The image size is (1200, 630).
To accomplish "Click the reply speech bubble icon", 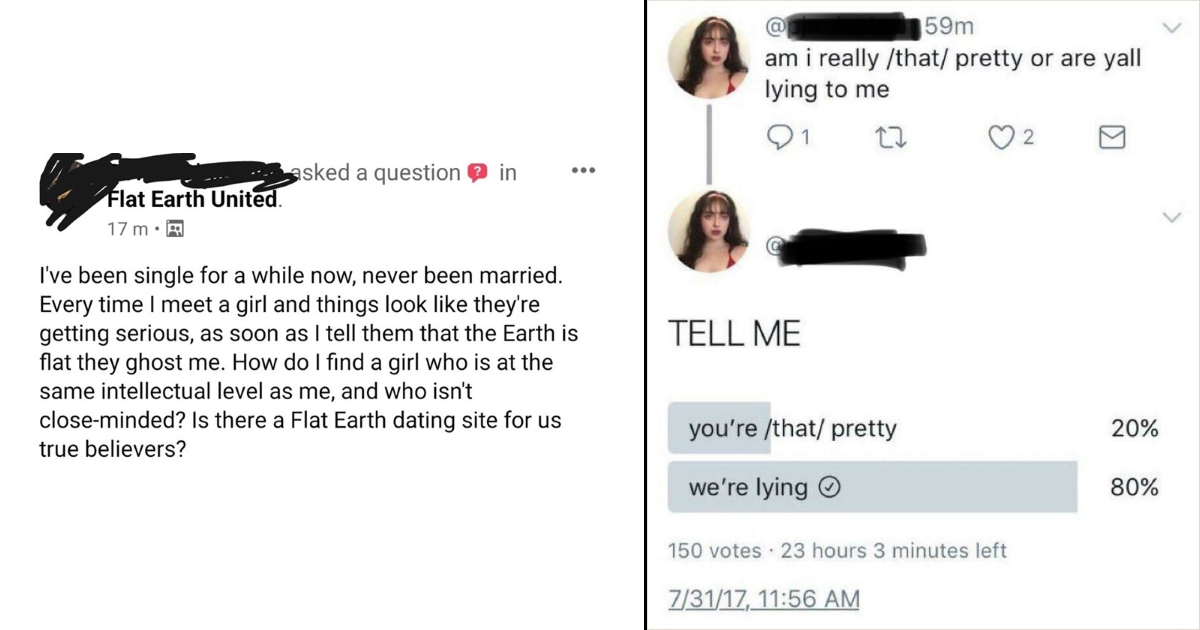I will click(778, 137).
